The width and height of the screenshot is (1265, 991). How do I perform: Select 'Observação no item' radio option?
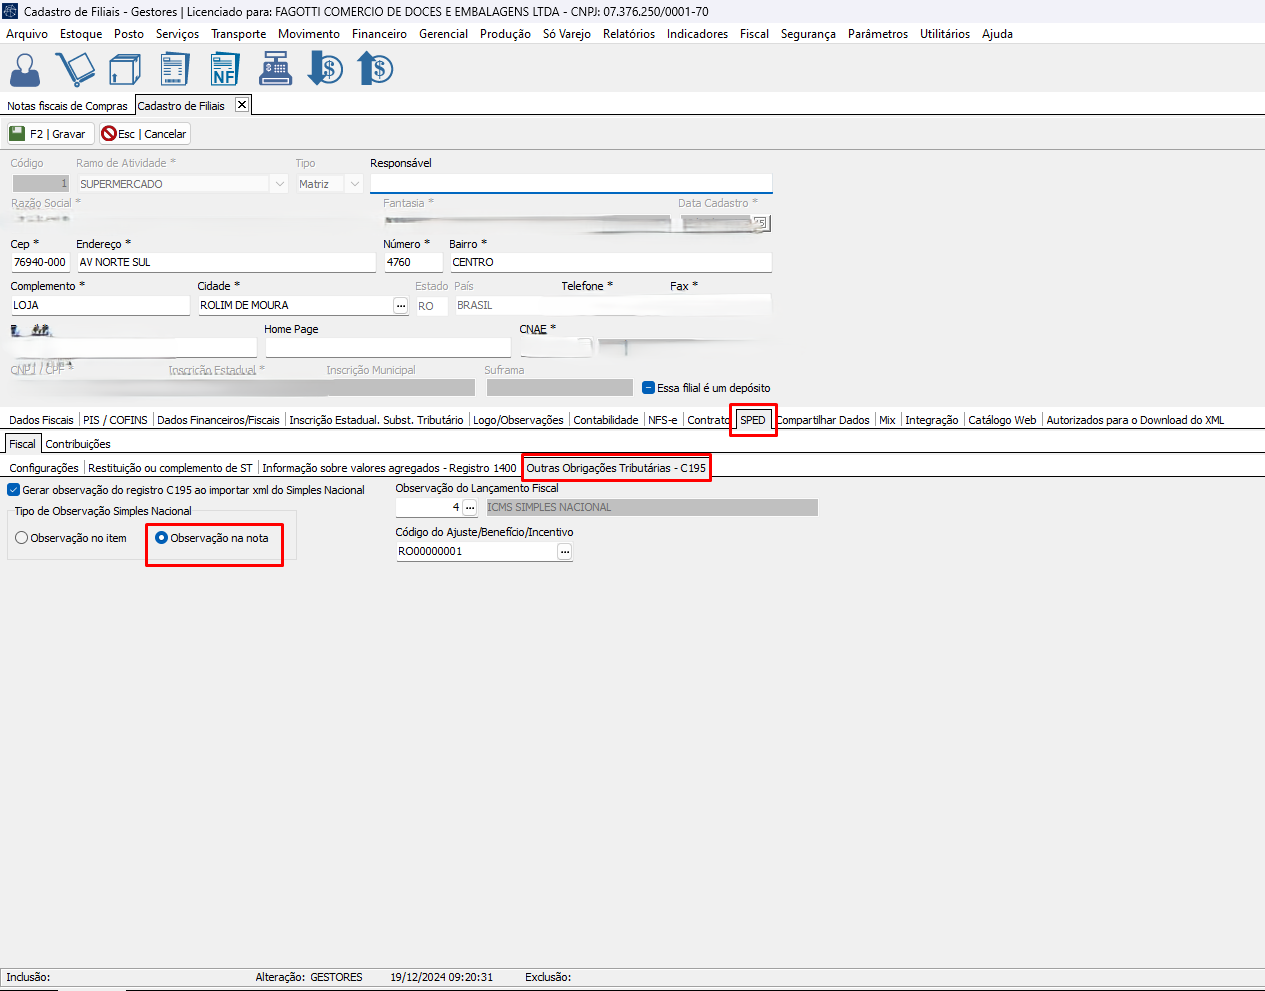pyautogui.click(x=22, y=538)
